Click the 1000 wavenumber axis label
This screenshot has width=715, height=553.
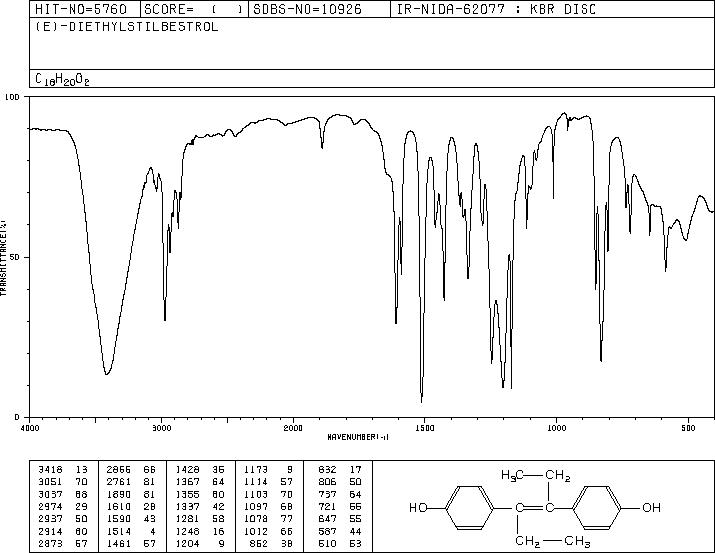coord(556,428)
